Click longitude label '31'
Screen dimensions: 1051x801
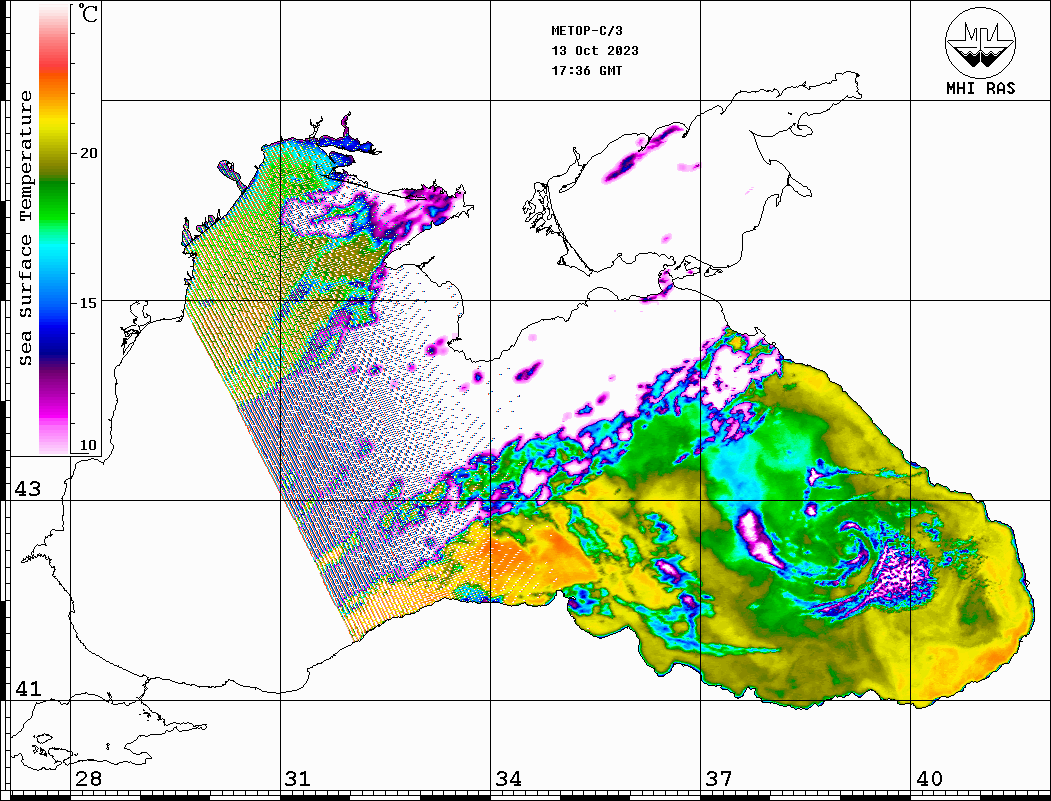[x=298, y=778]
